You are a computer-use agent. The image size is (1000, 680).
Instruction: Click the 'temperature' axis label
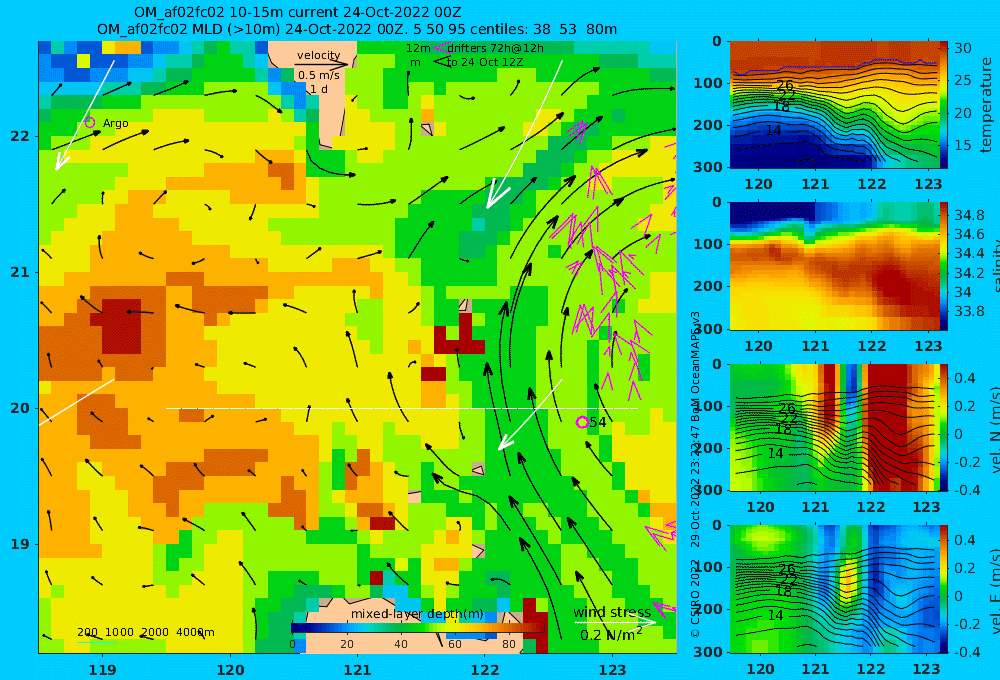(x=986, y=105)
